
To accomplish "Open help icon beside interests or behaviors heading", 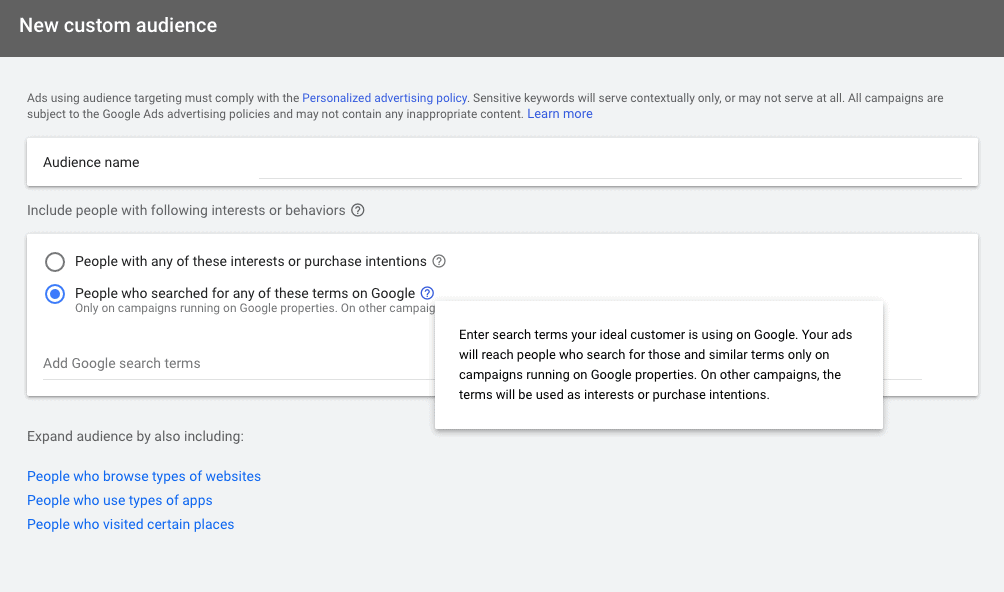I will tap(358, 211).
